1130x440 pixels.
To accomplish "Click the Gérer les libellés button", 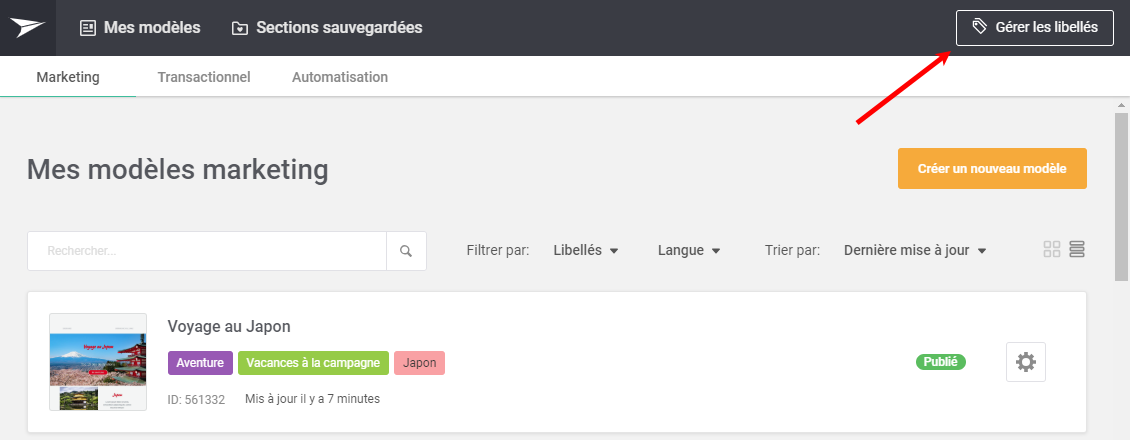I will tap(1034, 27).
